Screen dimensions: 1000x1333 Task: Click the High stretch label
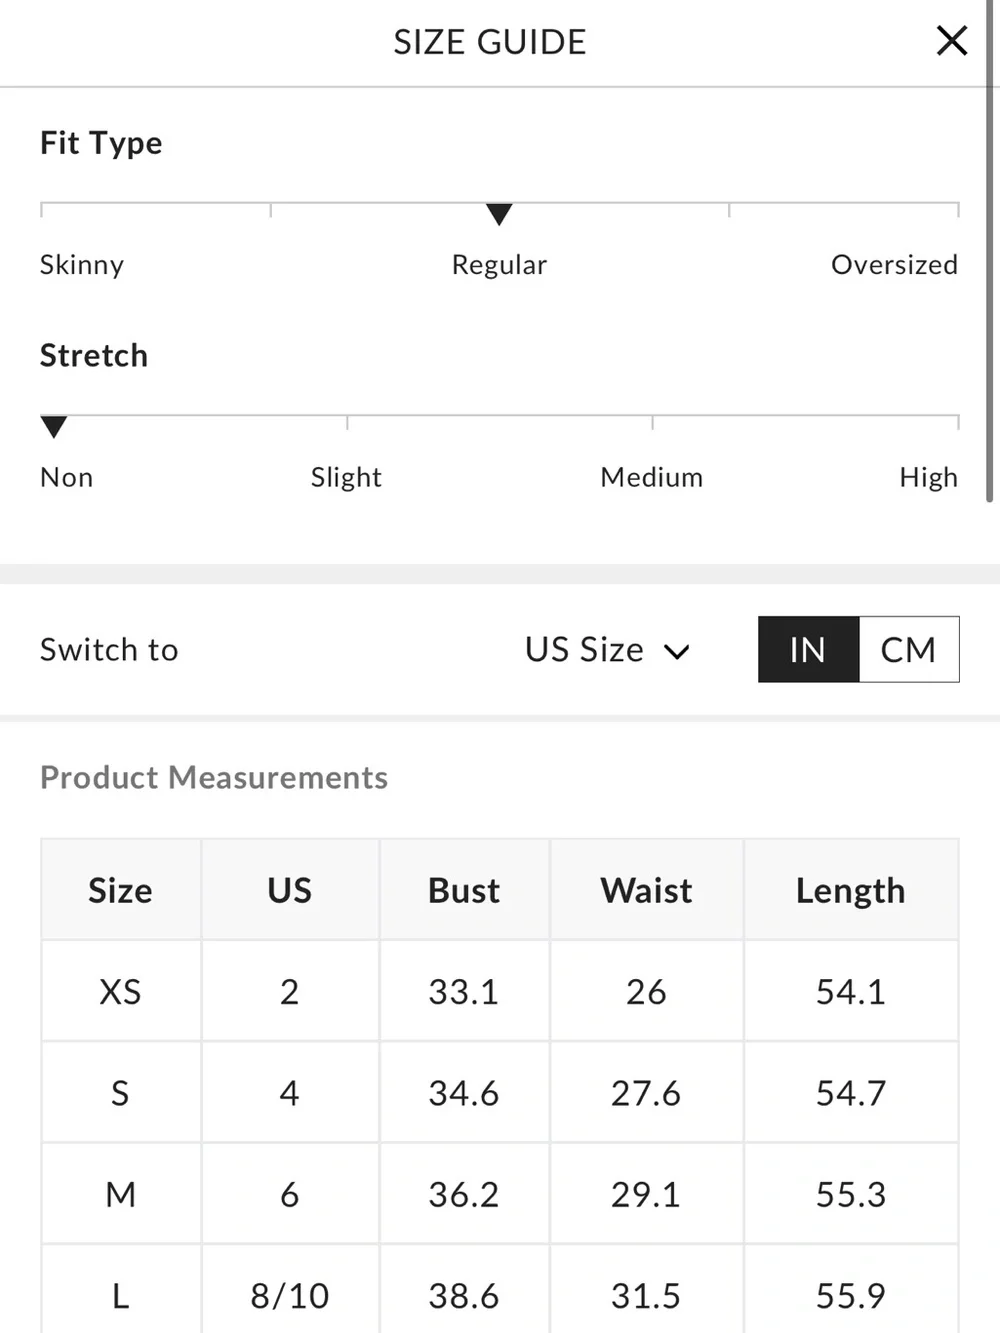coord(928,477)
